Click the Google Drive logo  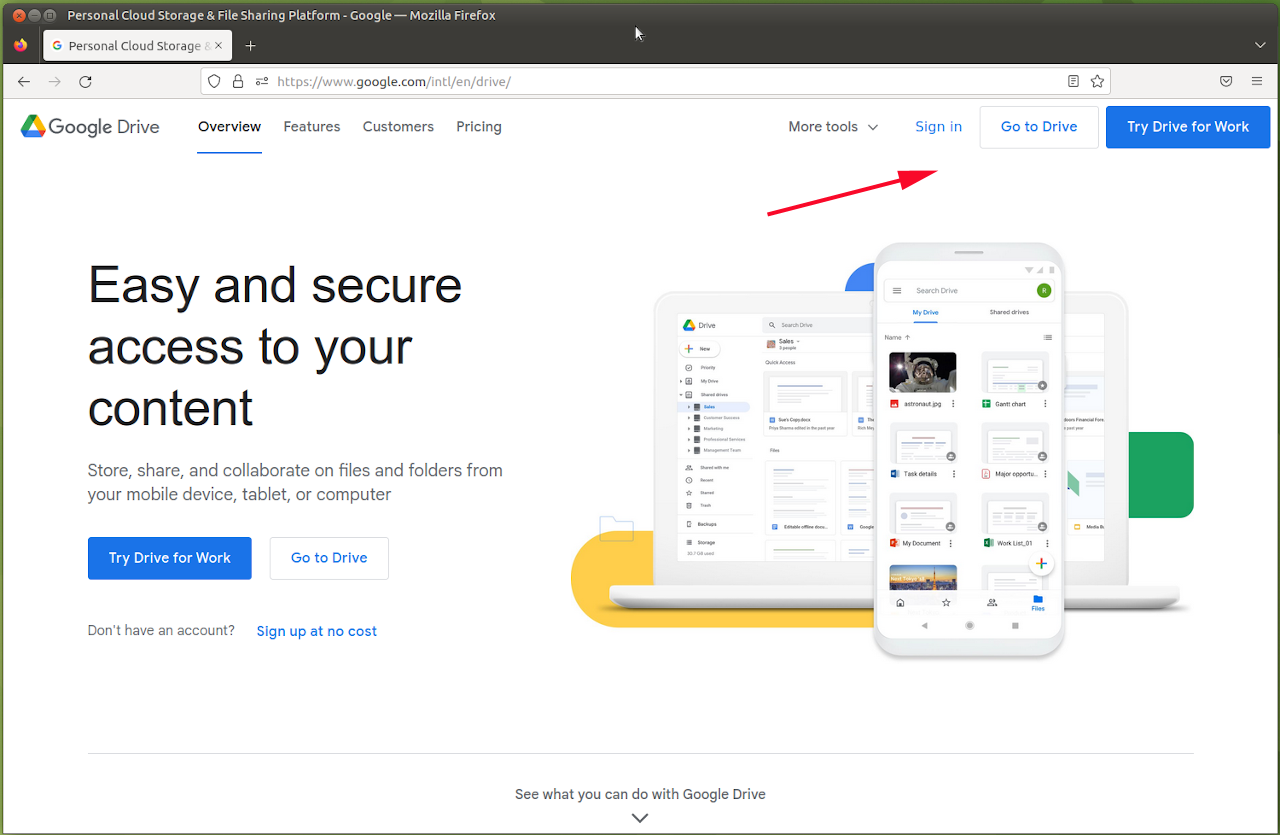pos(90,127)
